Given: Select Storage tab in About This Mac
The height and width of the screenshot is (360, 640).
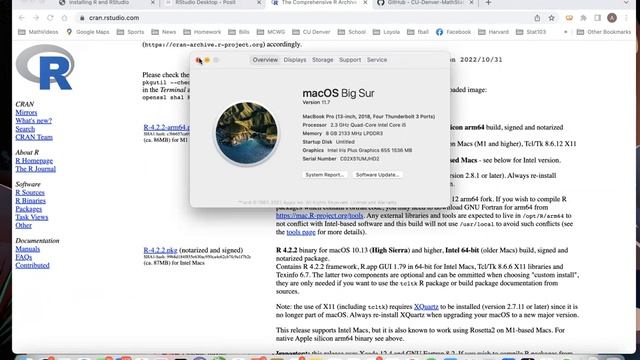Looking at the screenshot, I should click(322, 60).
